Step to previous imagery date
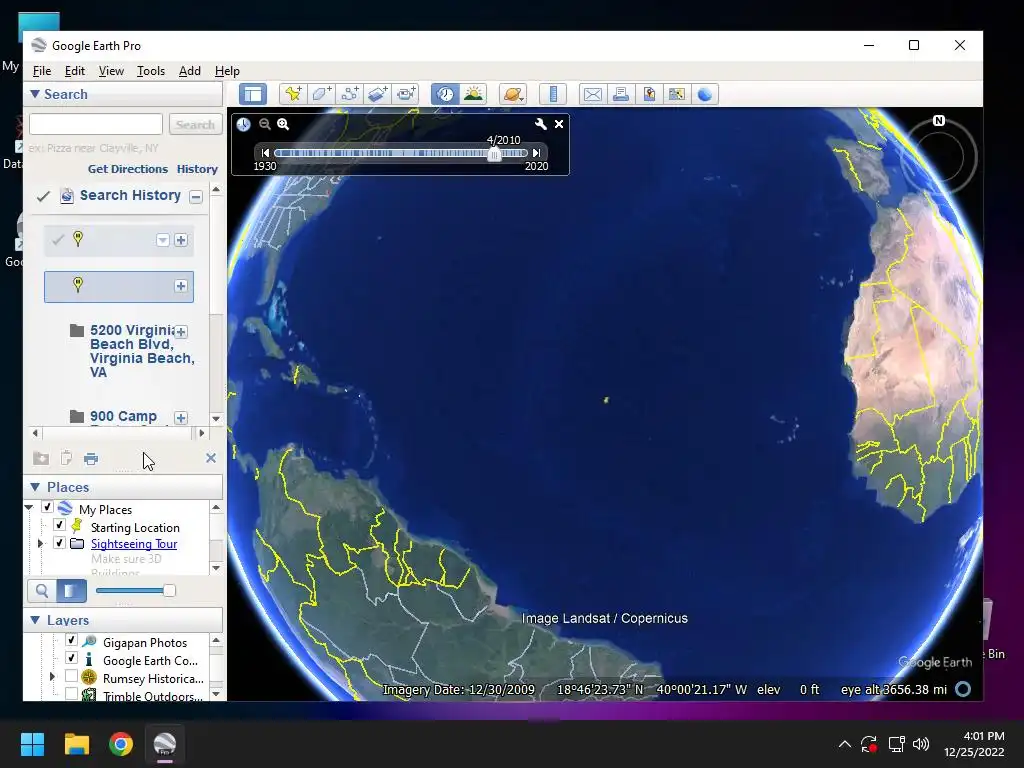Screen dimensions: 1024x768 [x=265, y=153]
